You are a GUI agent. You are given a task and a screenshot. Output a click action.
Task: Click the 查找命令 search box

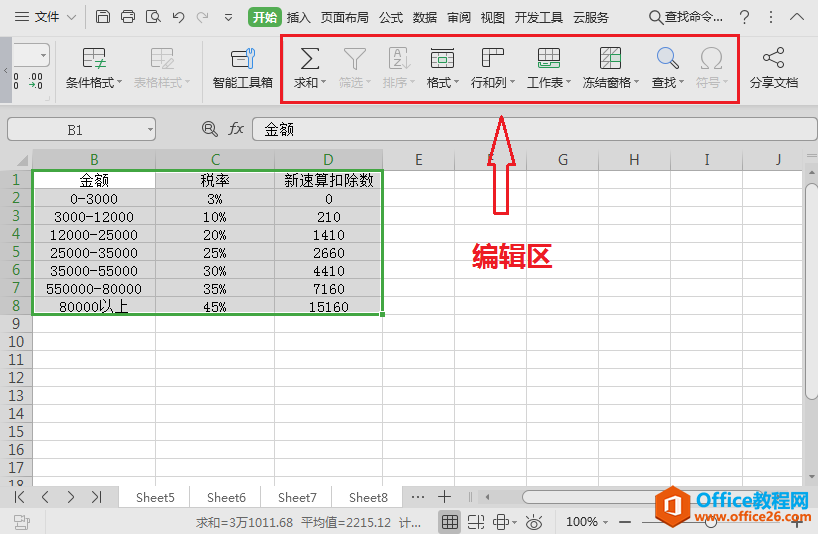[x=686, y=17]
